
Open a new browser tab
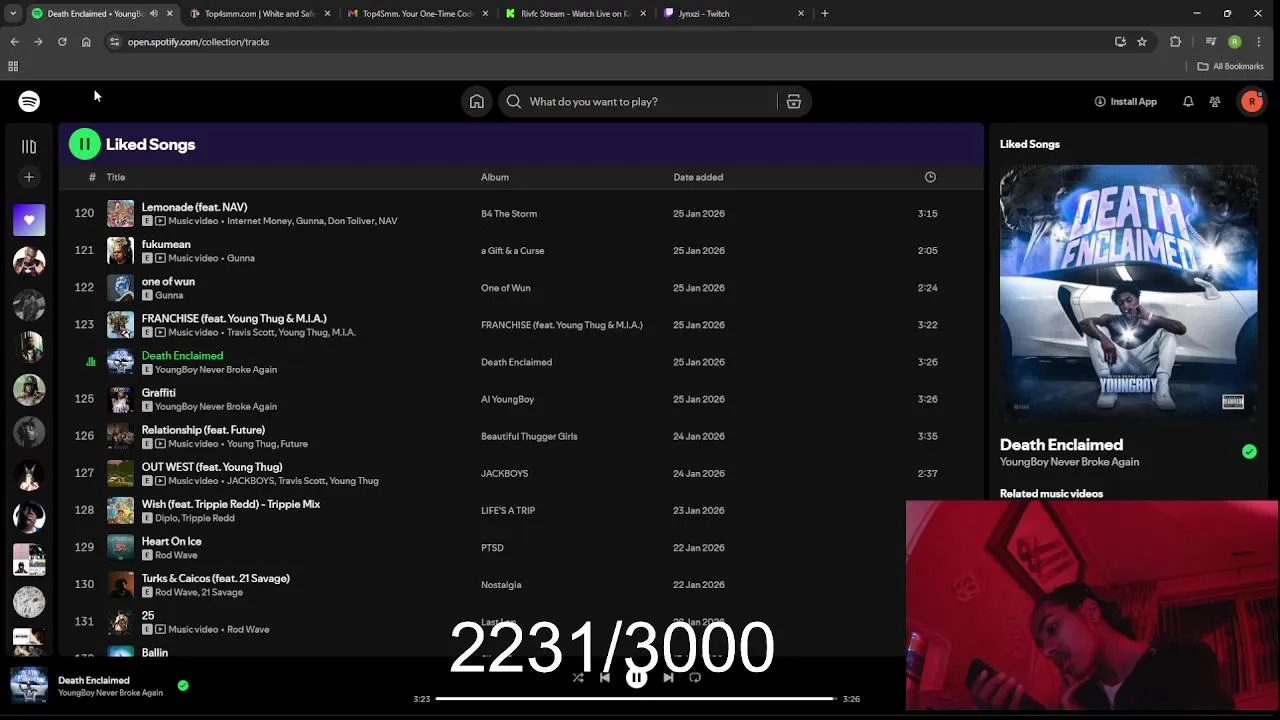pyautogui.click(x=825, y=14)
